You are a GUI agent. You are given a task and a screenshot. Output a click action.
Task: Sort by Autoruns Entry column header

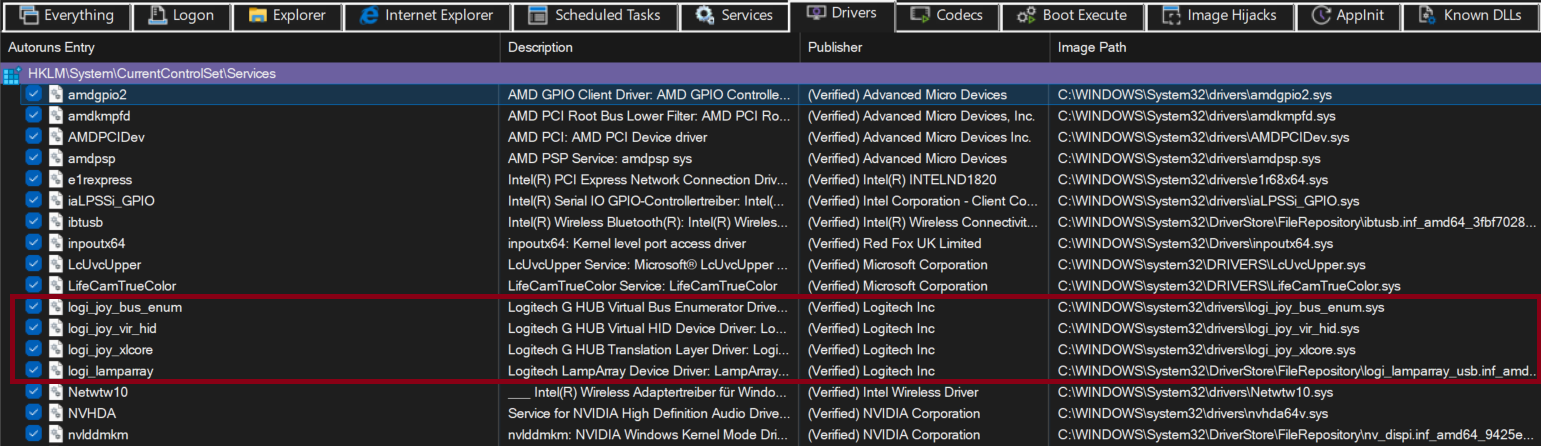tap(250, 47)
